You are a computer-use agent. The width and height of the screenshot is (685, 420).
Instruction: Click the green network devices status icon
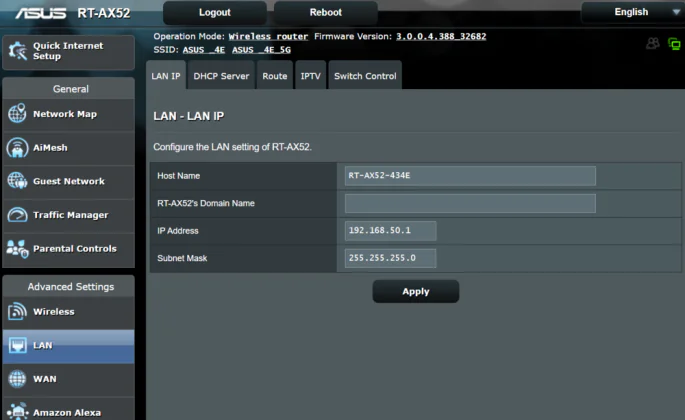click(674, 44)
